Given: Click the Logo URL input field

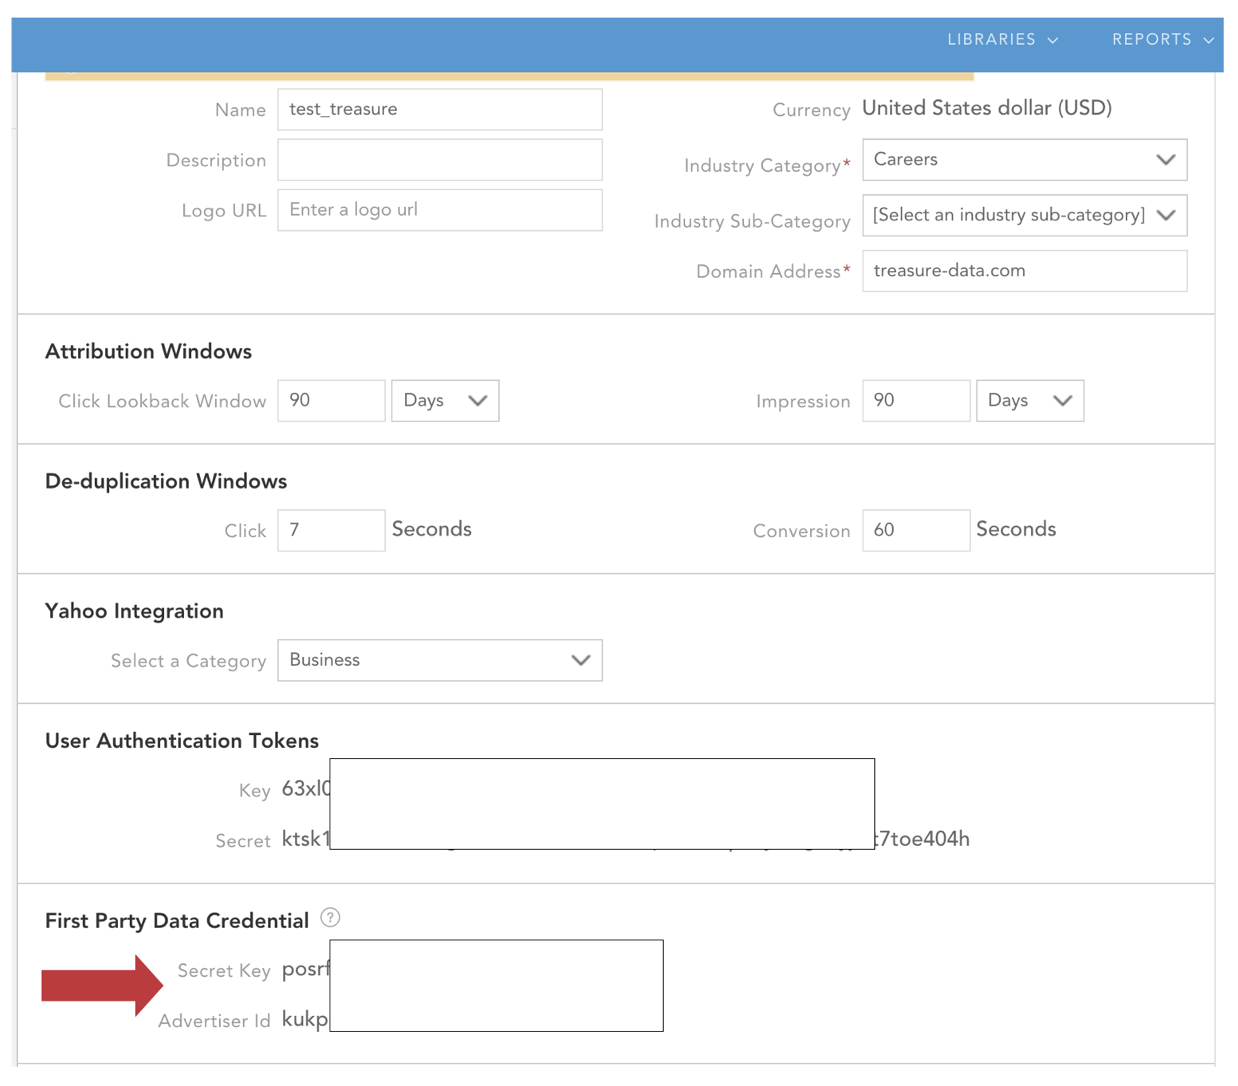Looking at the screenshot, I should (x=439, y=210).
